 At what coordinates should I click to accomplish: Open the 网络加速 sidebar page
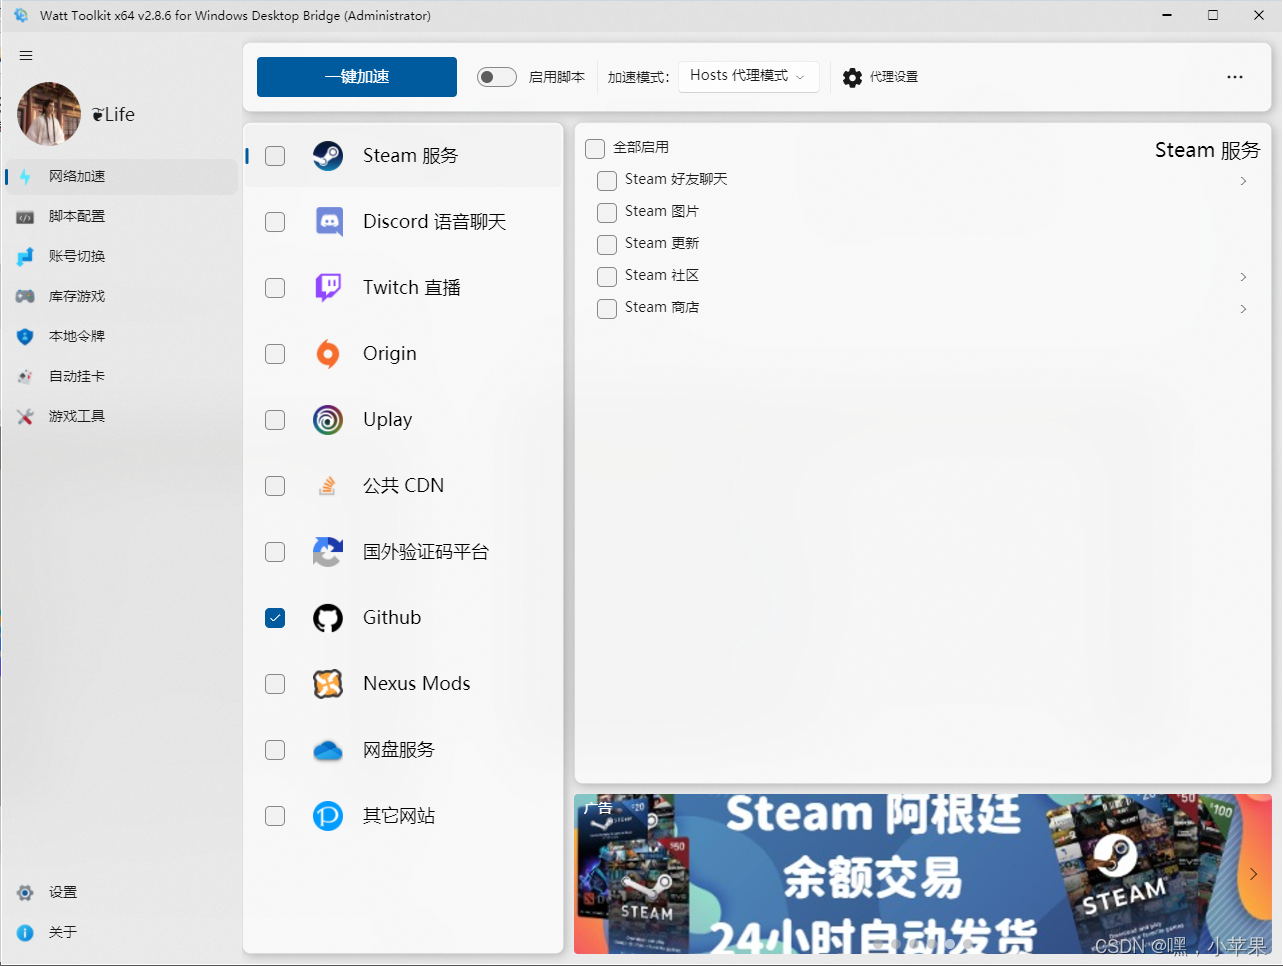(121, 177)
